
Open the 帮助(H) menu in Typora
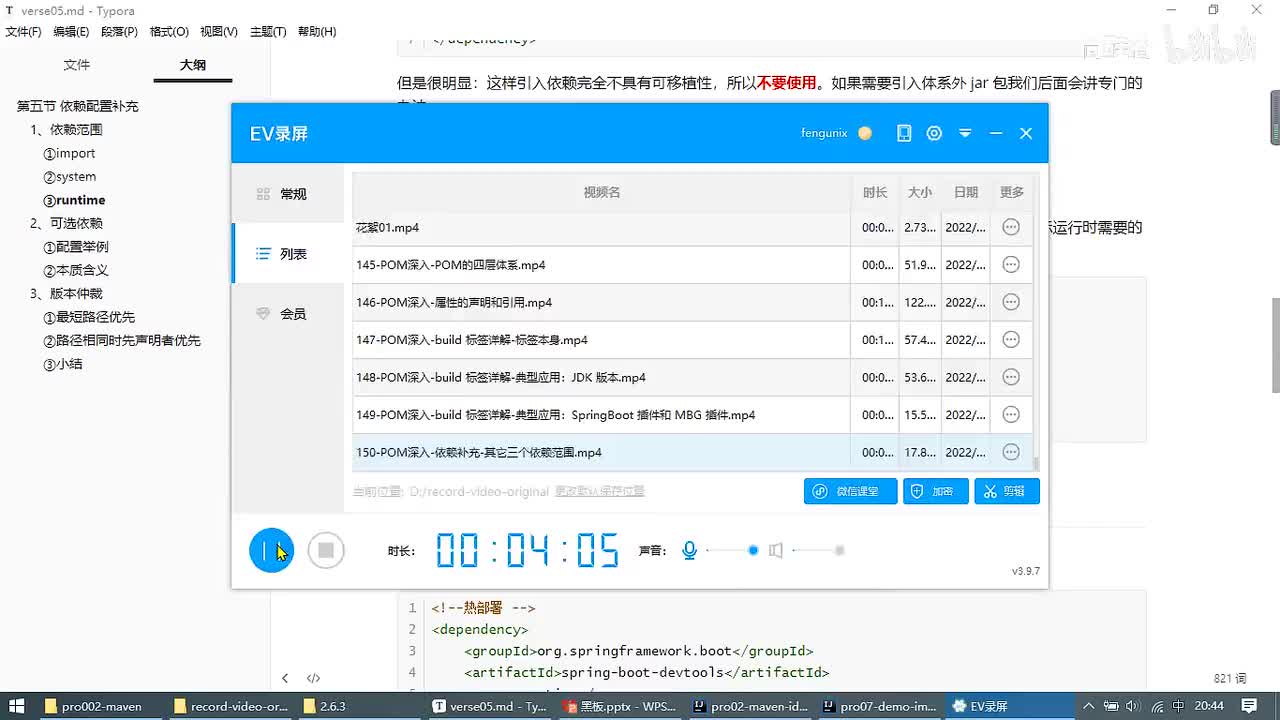pos(317,32)
